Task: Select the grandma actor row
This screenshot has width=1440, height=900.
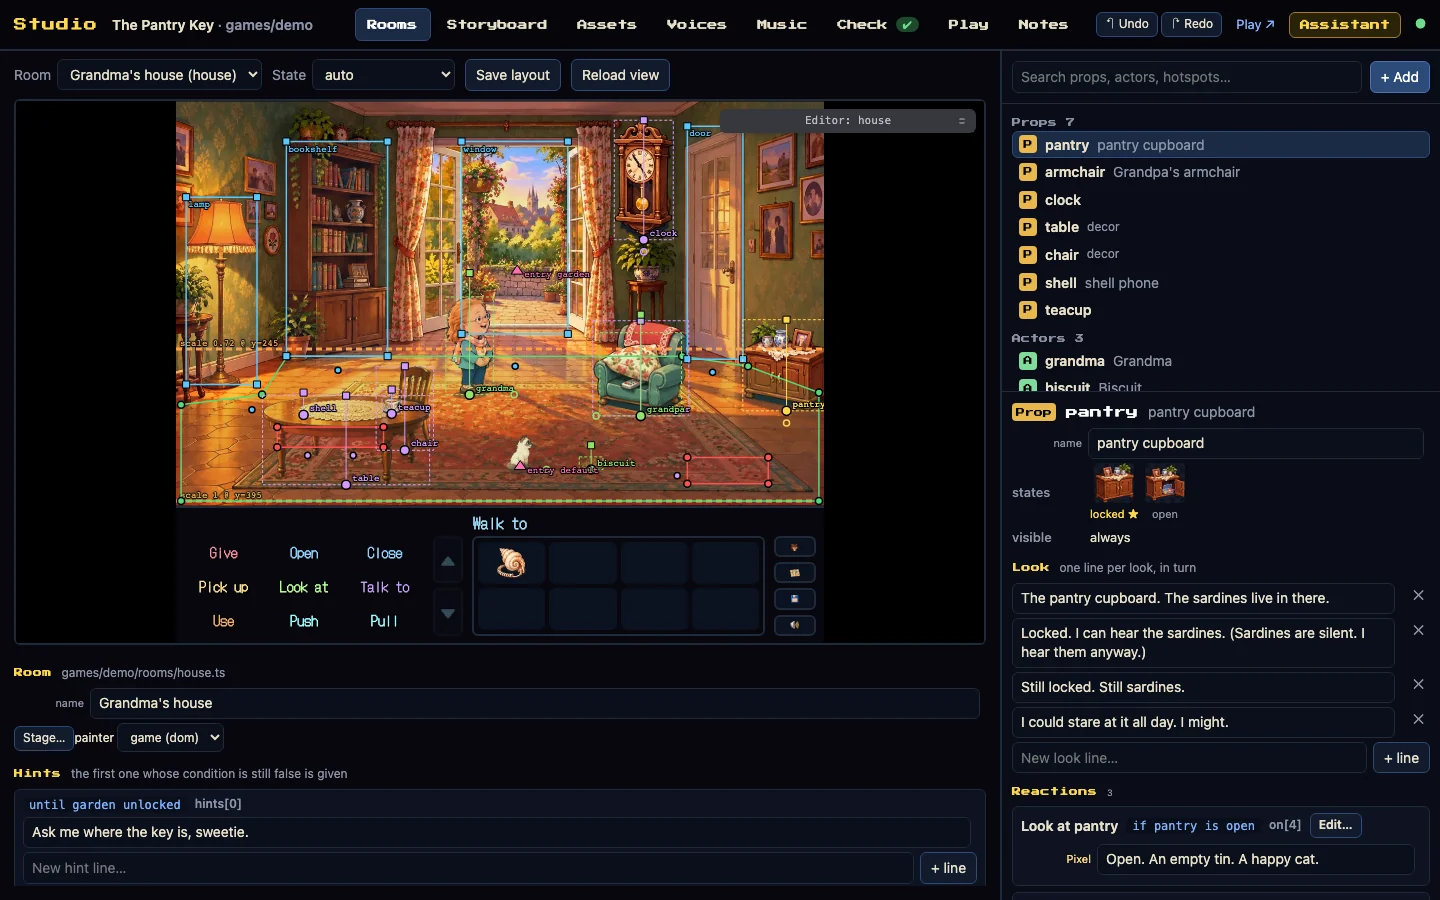Action: point(1220,361)
